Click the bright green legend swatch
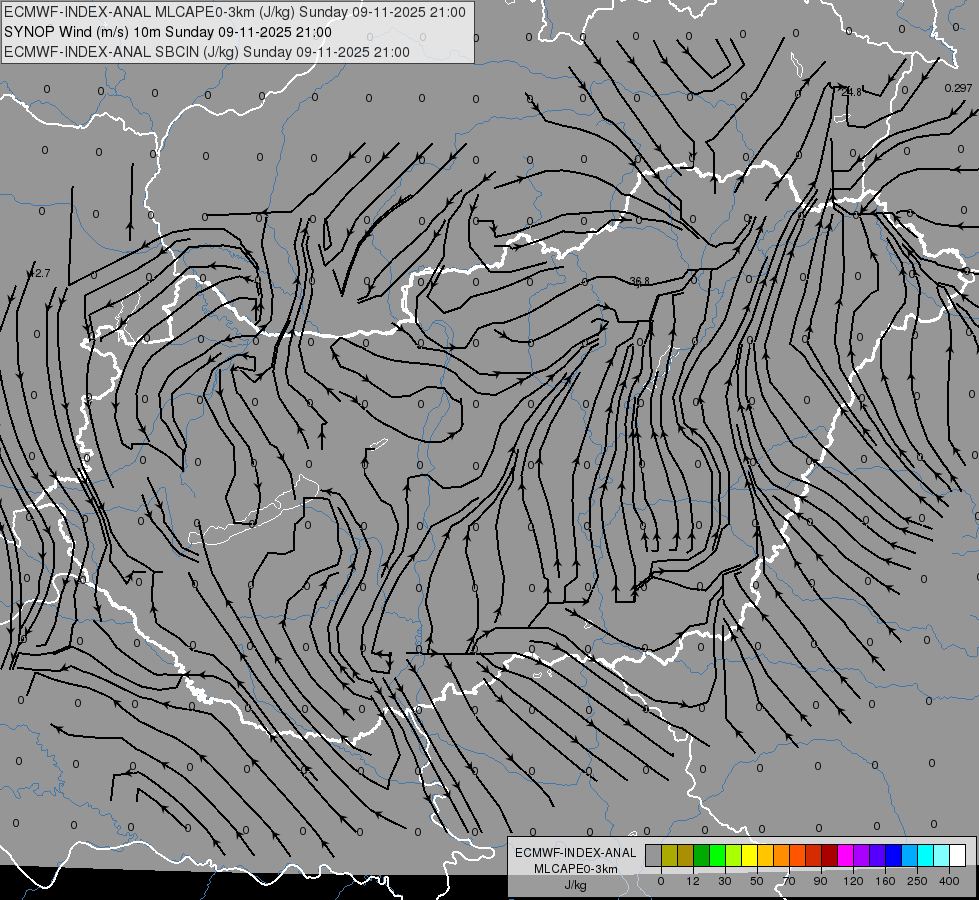This screenshot has width=979, height=900. tap(717, 855)
